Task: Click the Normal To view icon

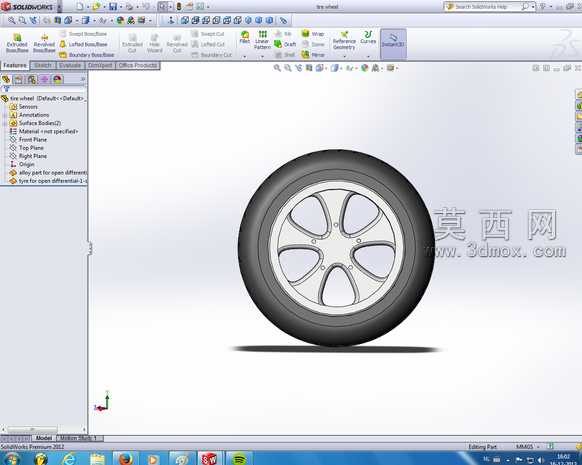Action: click(x=171, y=20)
